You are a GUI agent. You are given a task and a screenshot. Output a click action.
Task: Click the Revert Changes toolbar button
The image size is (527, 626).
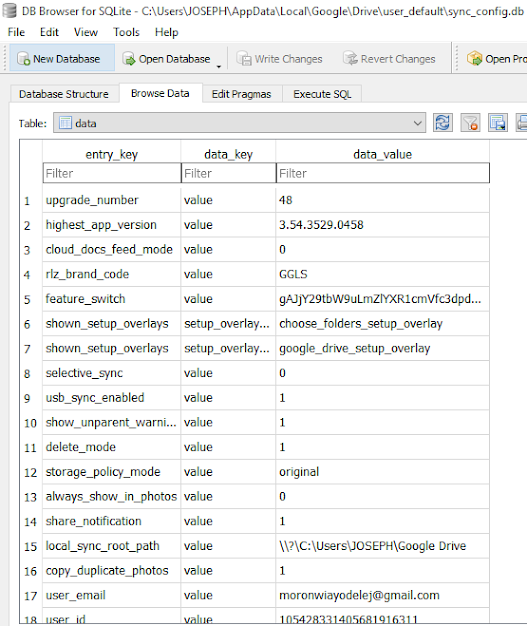[x=389, y=59]
